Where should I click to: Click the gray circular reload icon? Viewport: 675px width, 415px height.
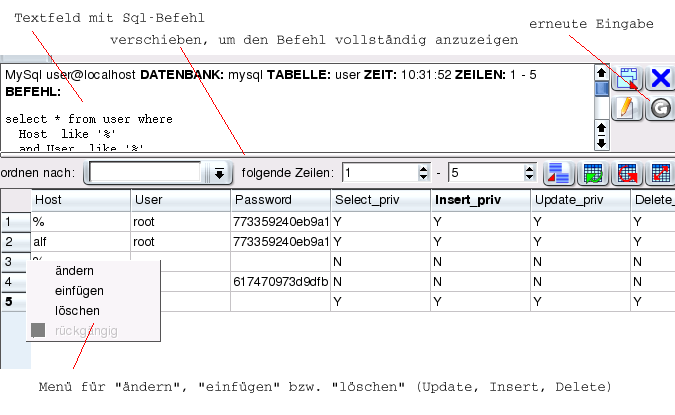(660, 108)
